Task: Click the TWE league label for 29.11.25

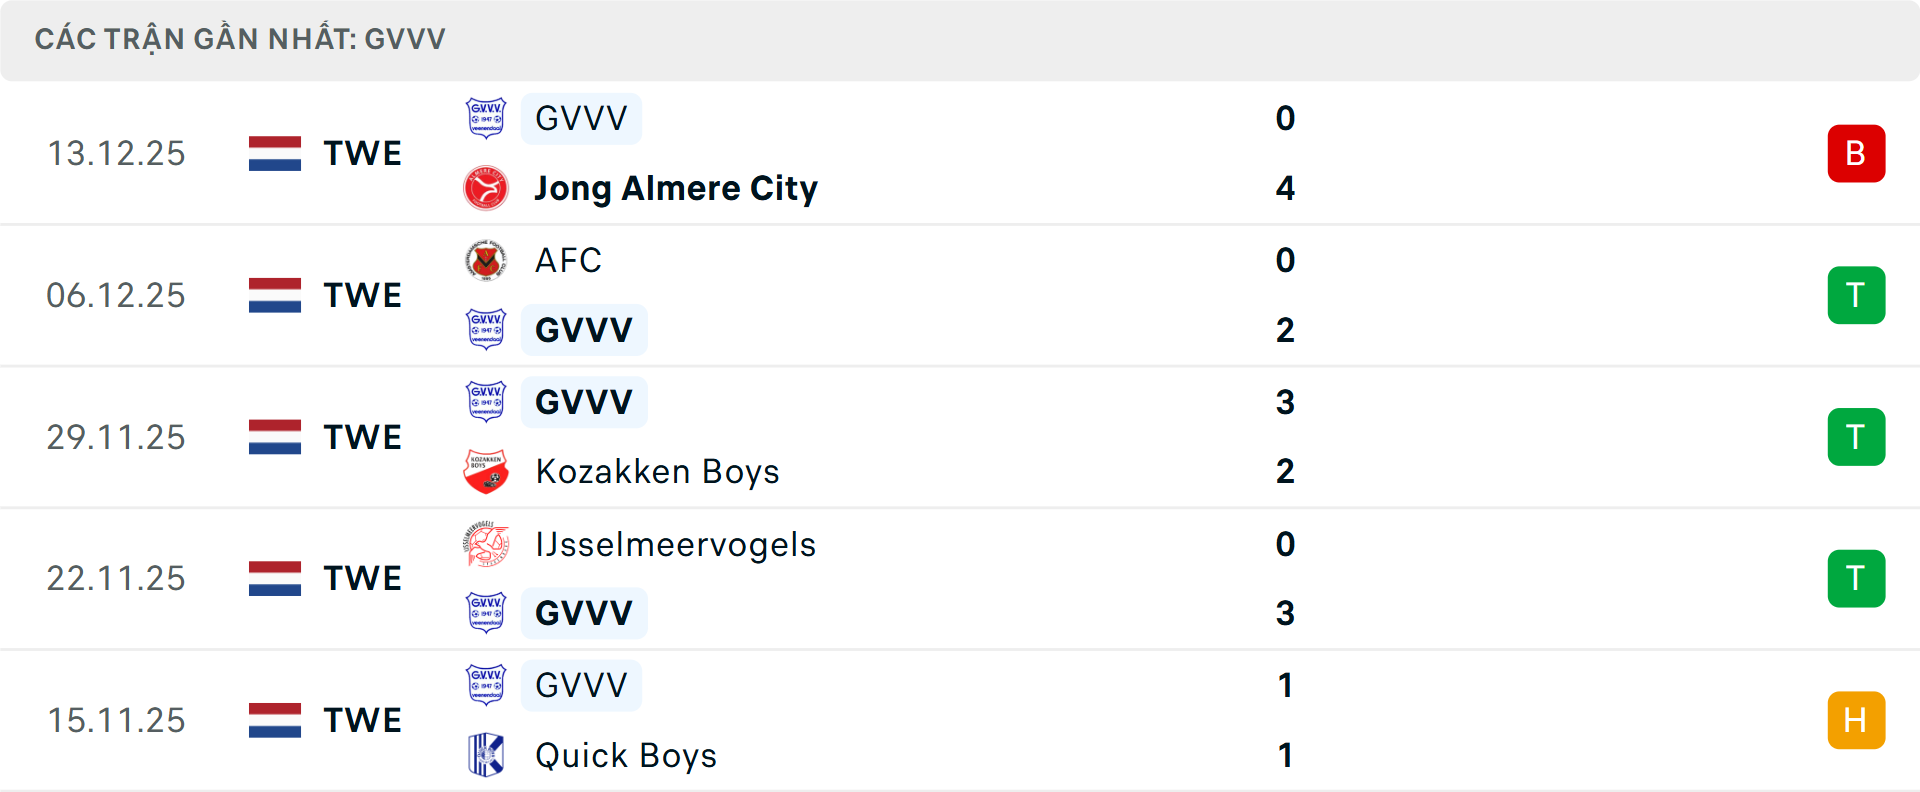Action: pos(362,437)
